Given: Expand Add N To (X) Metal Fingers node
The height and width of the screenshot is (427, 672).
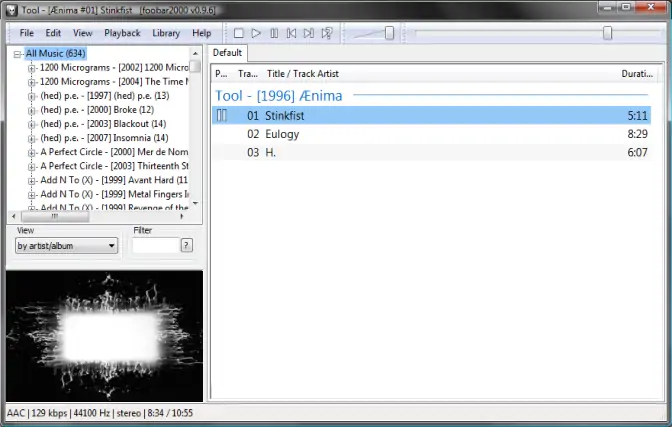Looking at the screenshot, I should coord(31,195).
